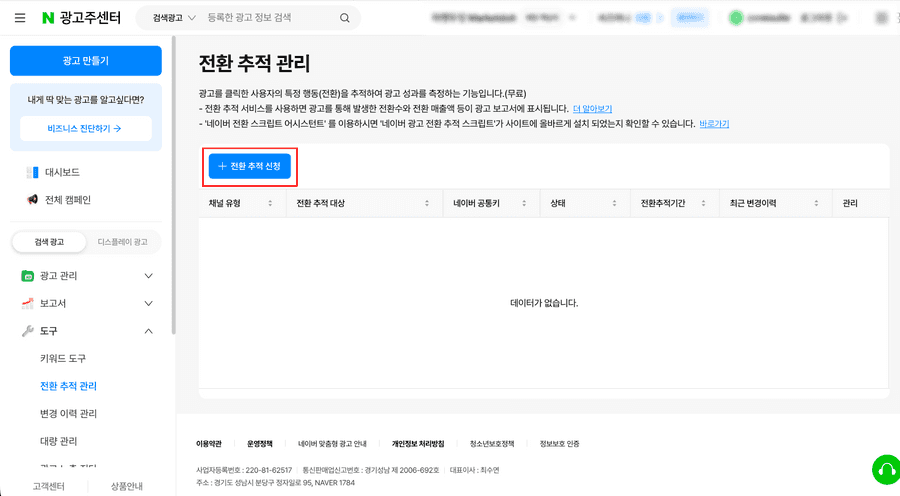
Task: Sort by 채널 유형 column arrows
Action: pyautogui.click(x=270, y=203)
